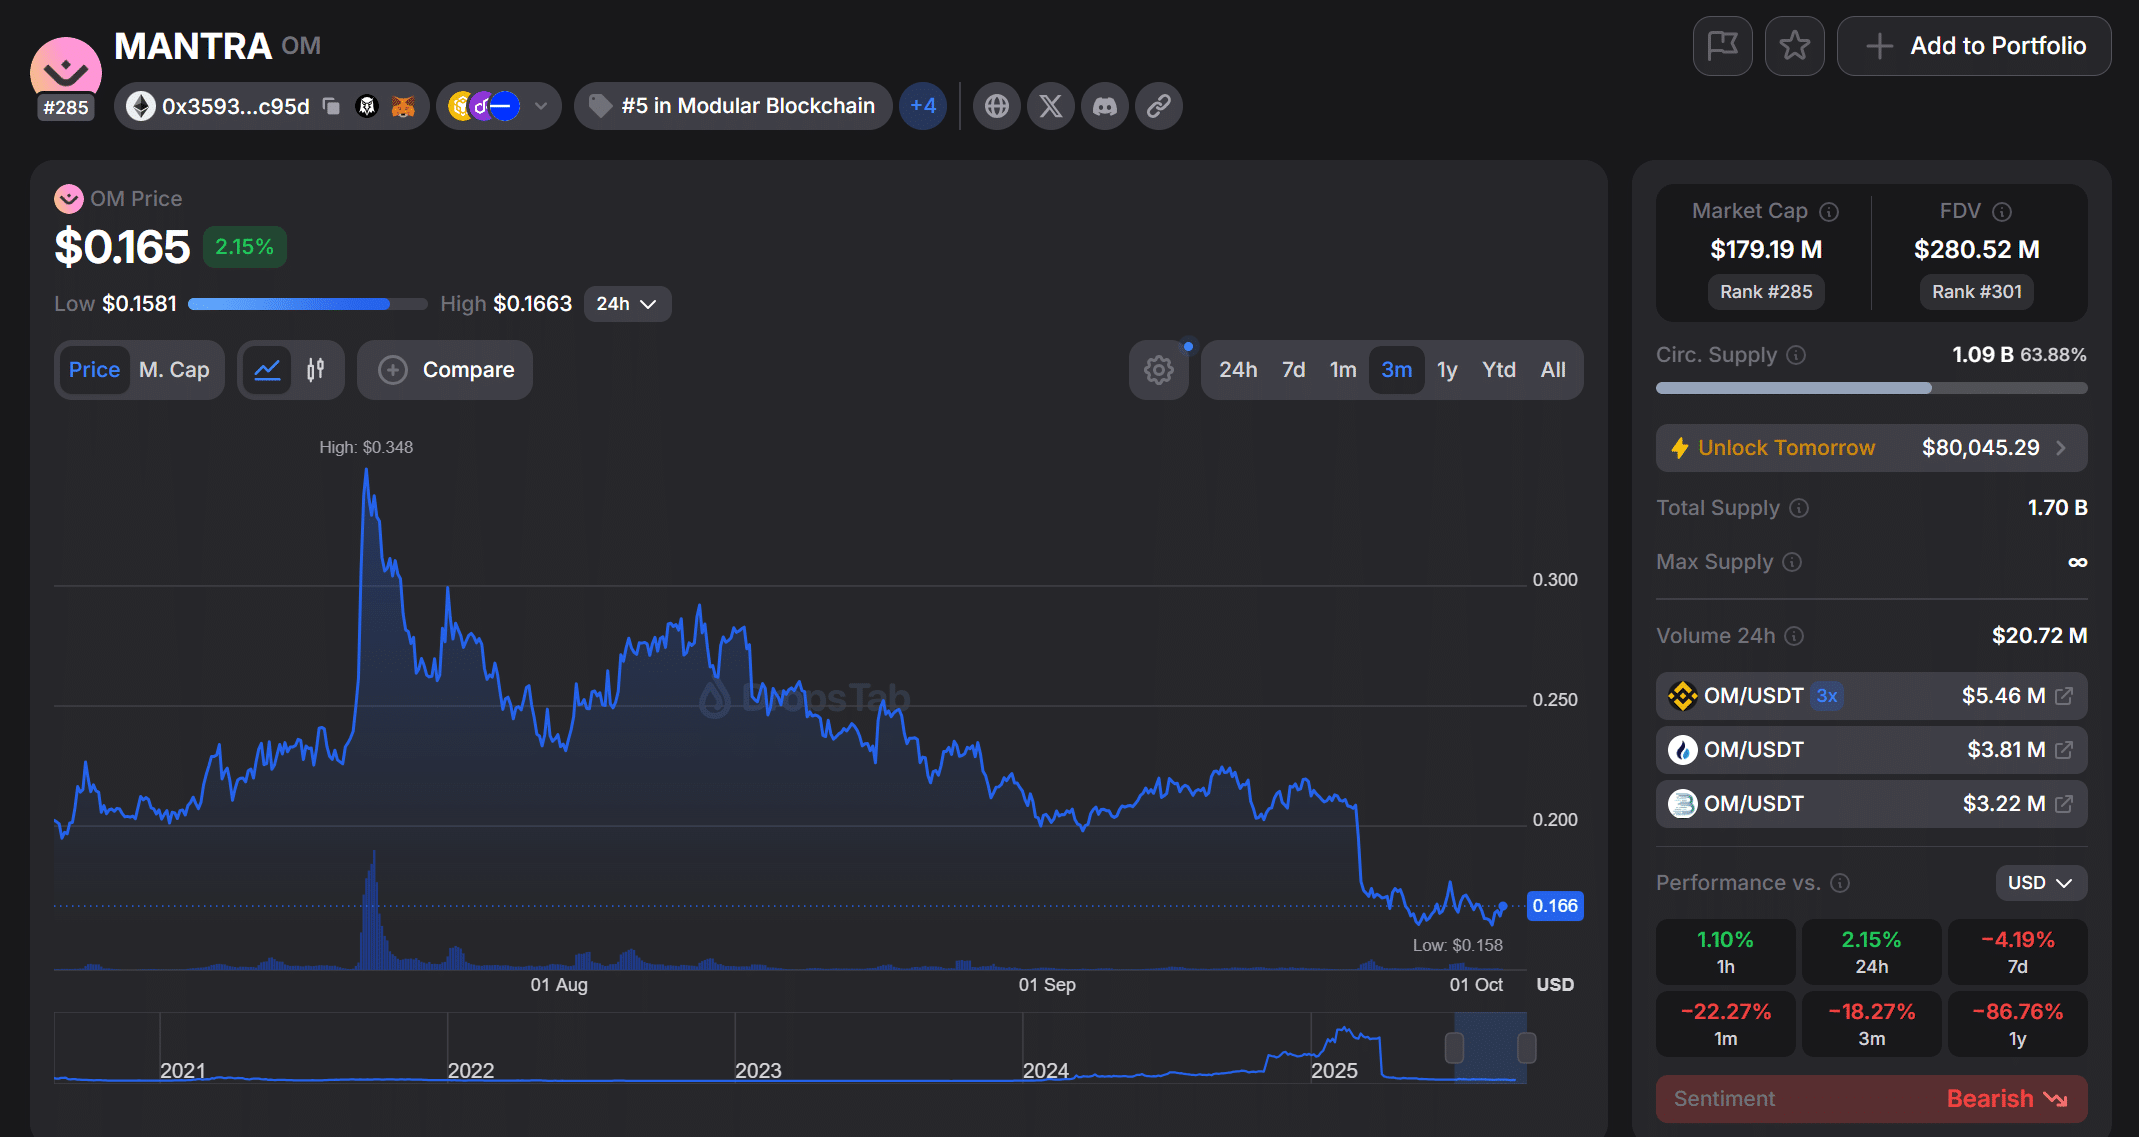Switch chart to candlestick view
Viewport: 2139px width, 1137px height.
316,370
